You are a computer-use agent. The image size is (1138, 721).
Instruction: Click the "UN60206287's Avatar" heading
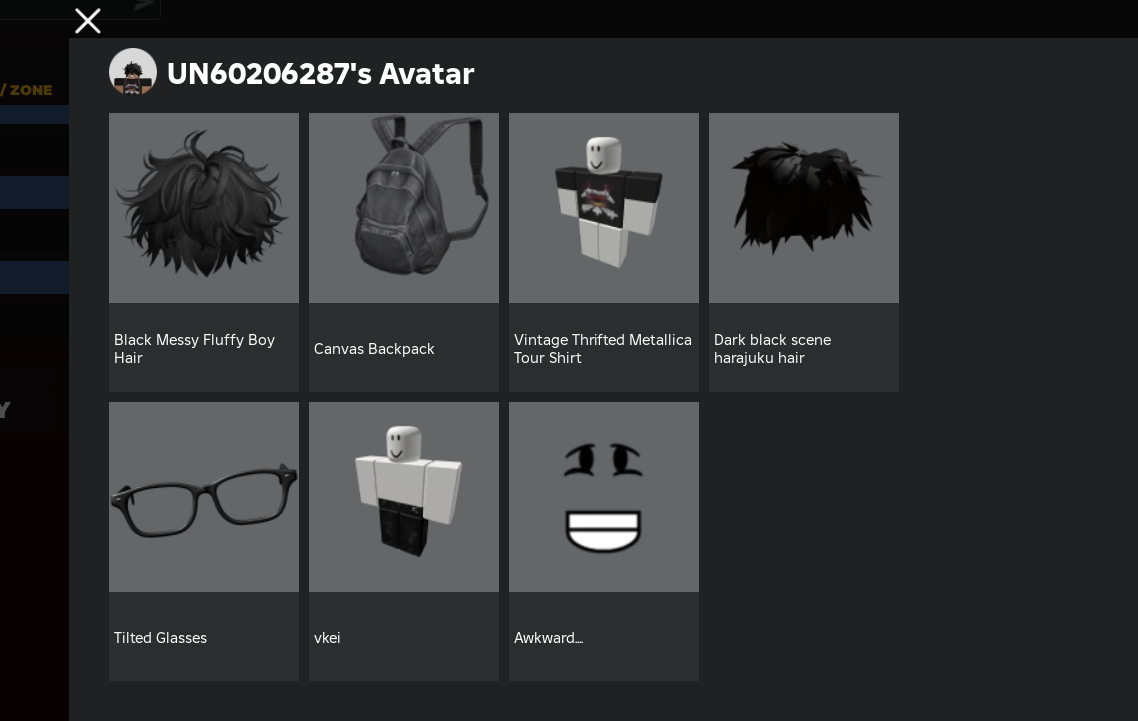320,73
